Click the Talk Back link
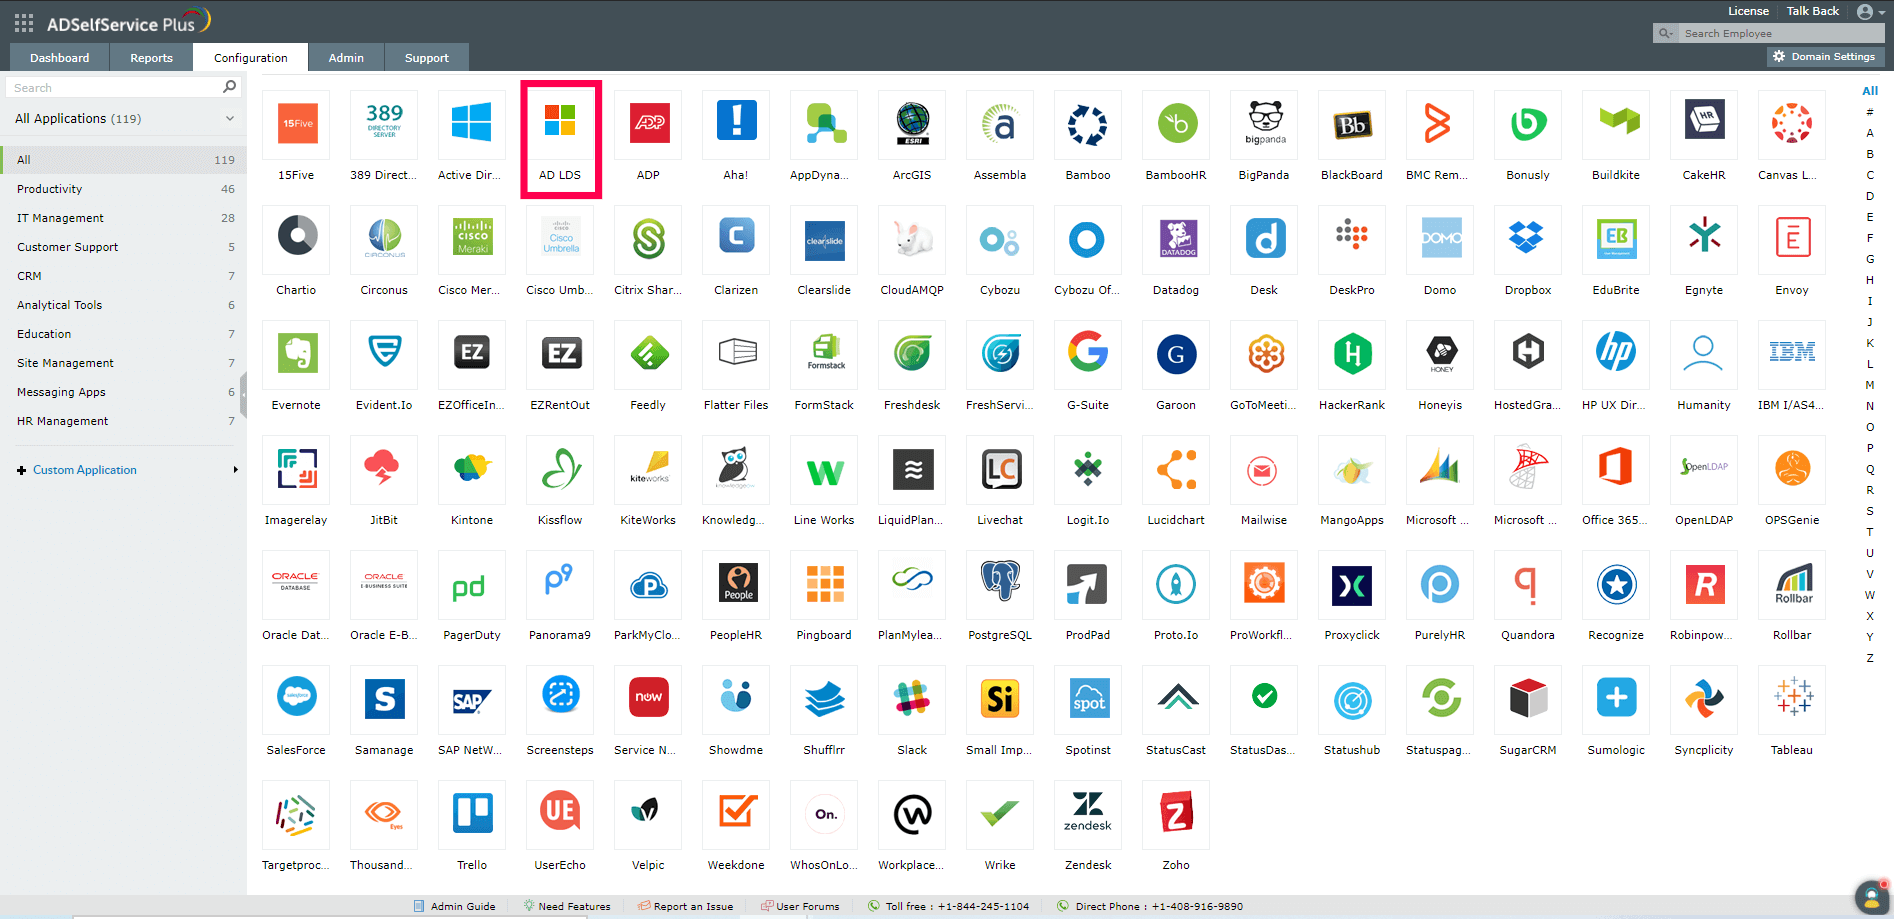This screenshot has height=919, width=1894. [1813, 11]
